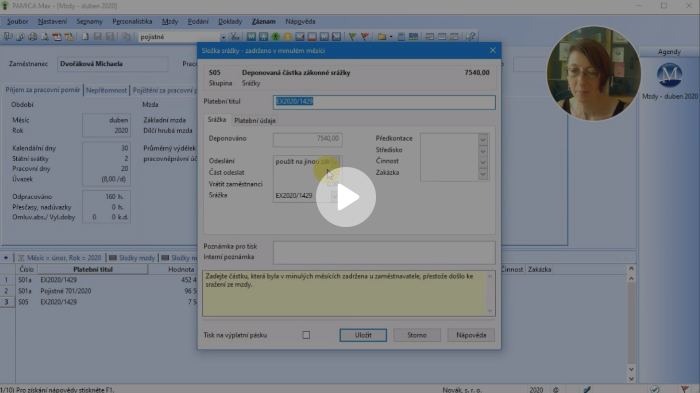
Task: Open the Doklady menu
Action: point(230,21)
